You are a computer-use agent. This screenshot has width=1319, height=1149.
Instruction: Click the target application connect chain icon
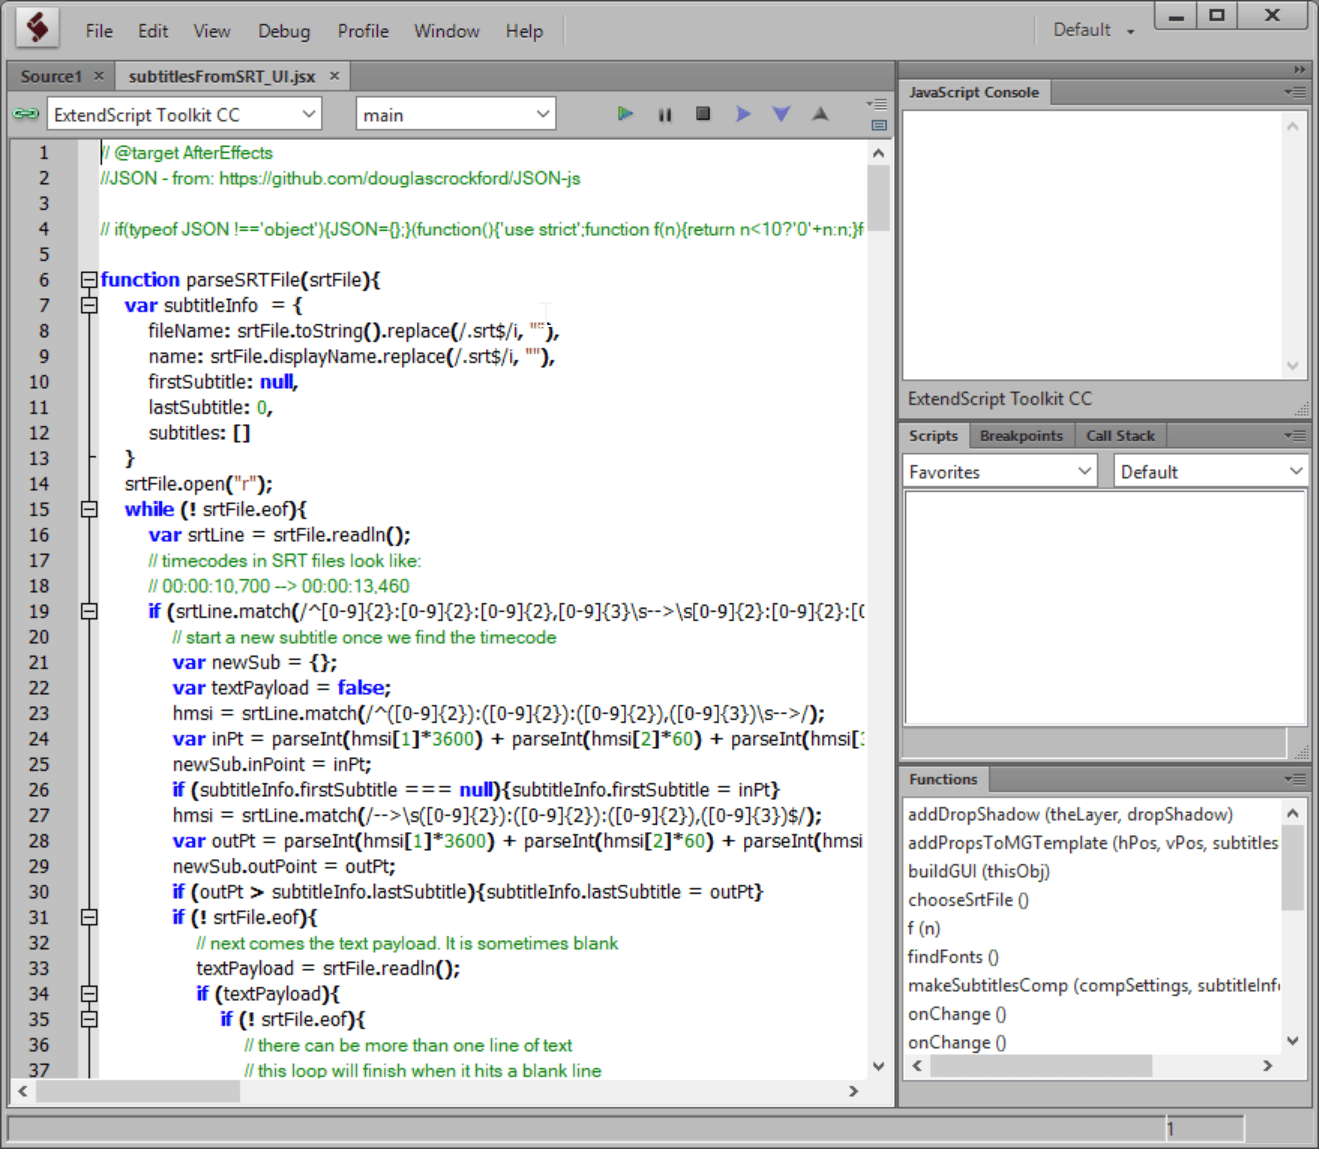click(x=25, y=113)
